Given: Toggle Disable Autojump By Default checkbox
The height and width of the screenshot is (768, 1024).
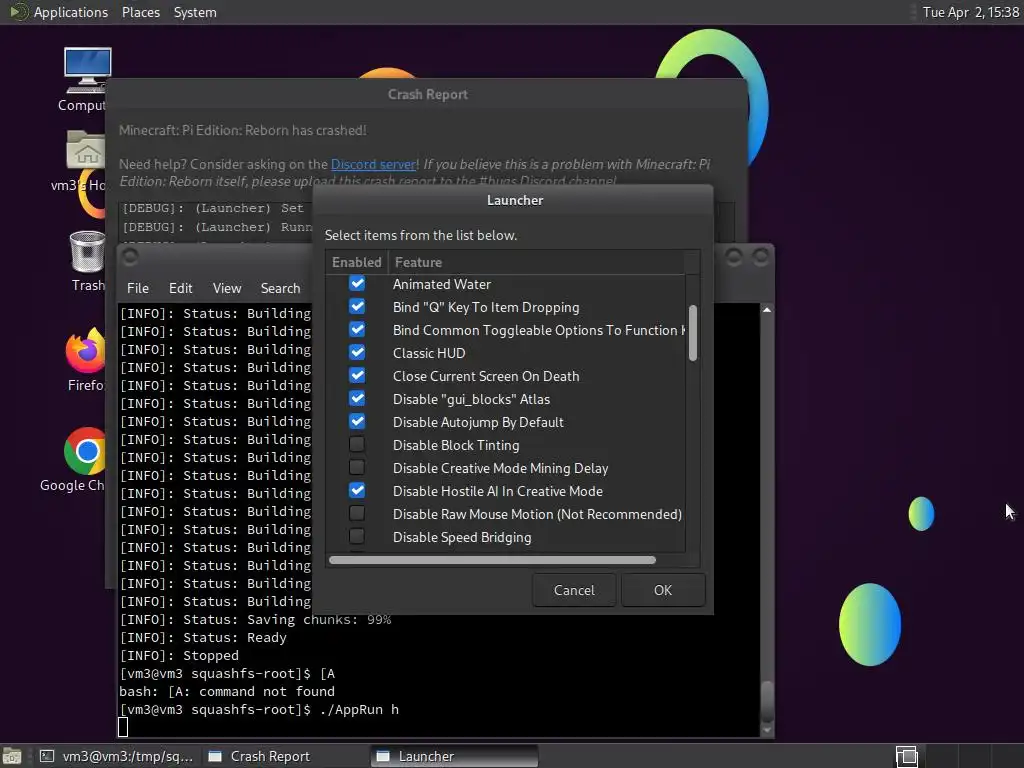Looking at the screenshot, I should click(x=357, y=422).
